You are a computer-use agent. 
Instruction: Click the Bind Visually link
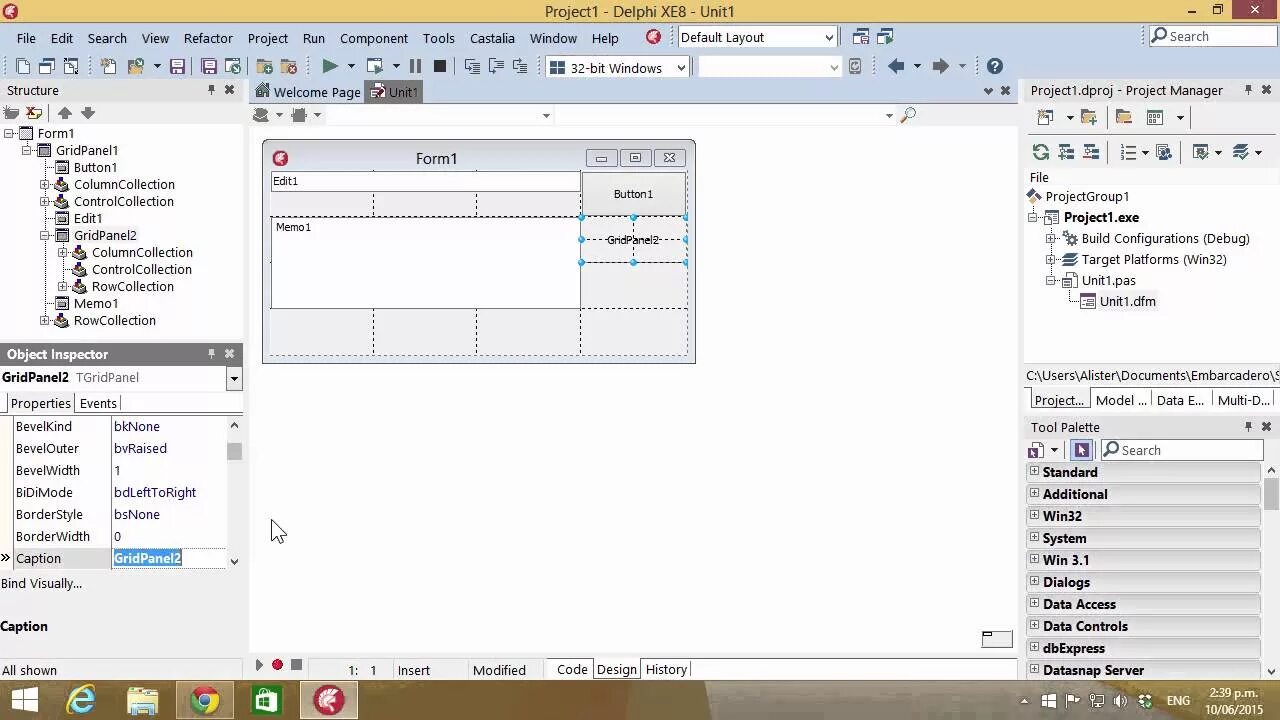(x=42, y=583)
